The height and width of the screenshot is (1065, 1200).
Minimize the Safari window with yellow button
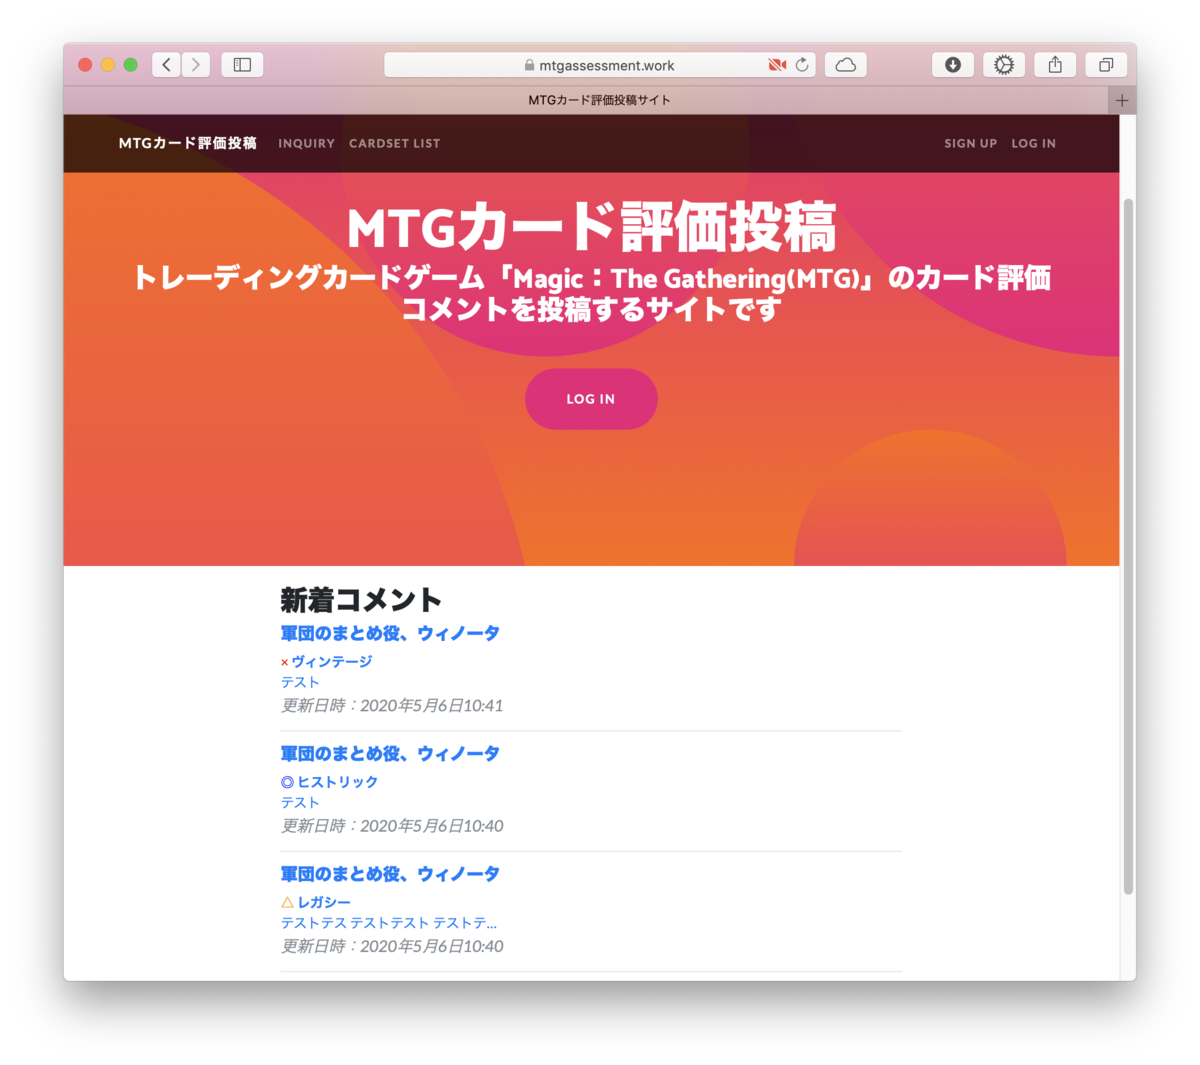tap(108, 65)
